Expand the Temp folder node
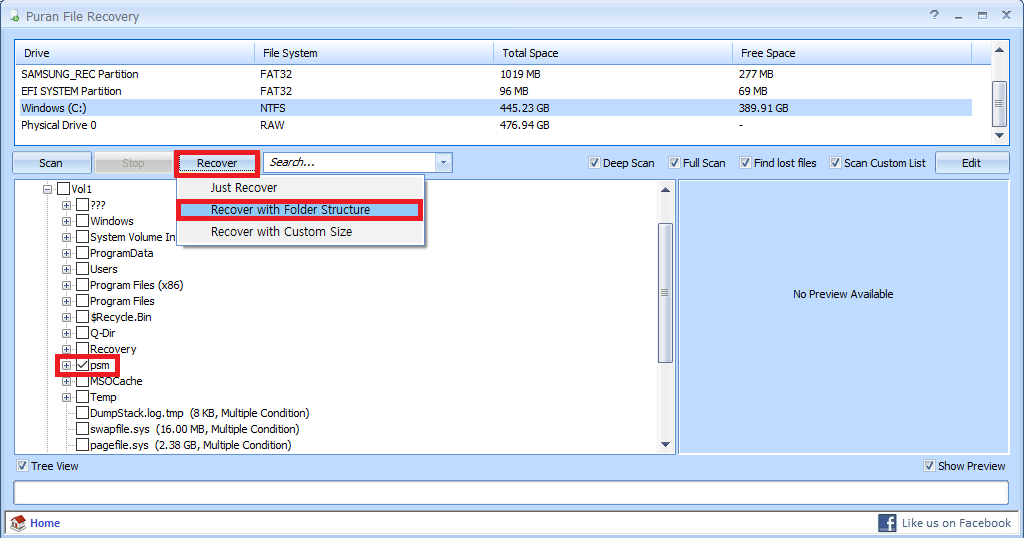 [x=67, y=397]
